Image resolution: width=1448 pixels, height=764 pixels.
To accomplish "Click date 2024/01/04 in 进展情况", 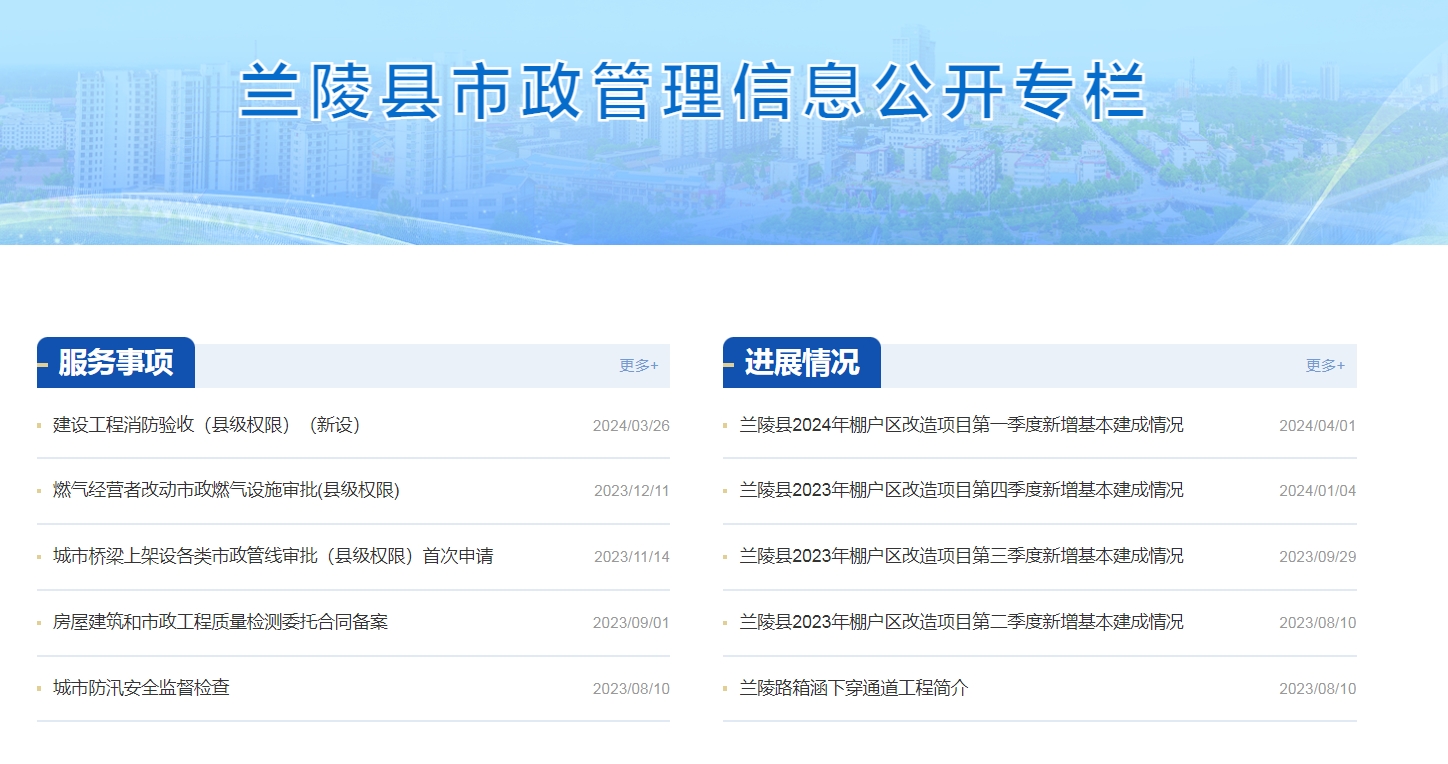I will (x=1318, y=491).
